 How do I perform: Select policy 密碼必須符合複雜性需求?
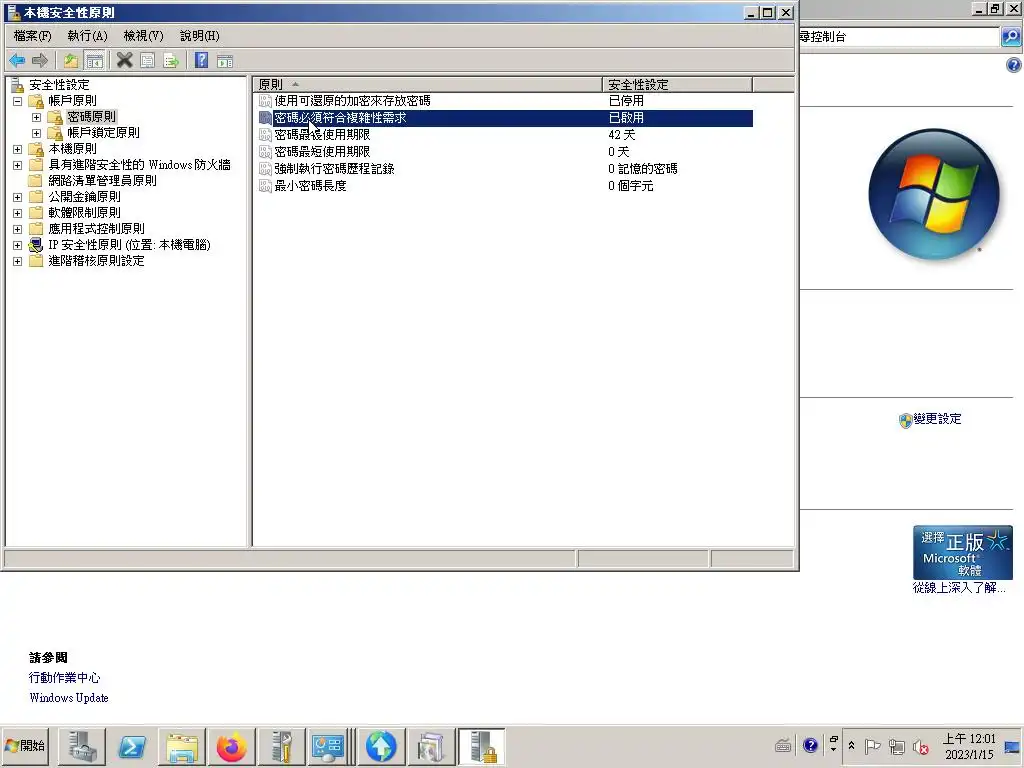[340, 118]
